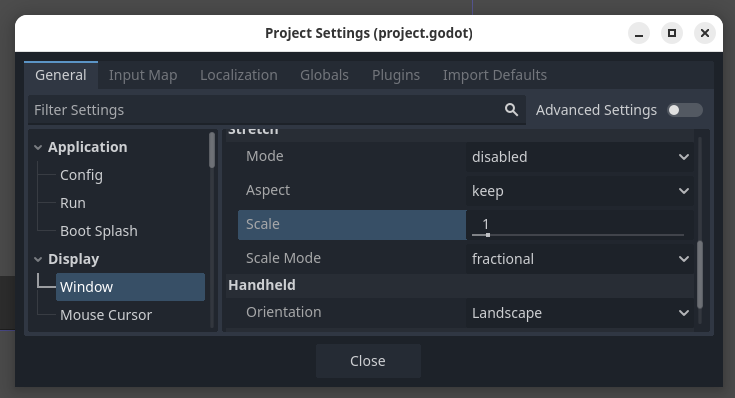Select Mouse Cursor under Display
This screenshot has height=398, width=735.
click(x=106, y=315)
